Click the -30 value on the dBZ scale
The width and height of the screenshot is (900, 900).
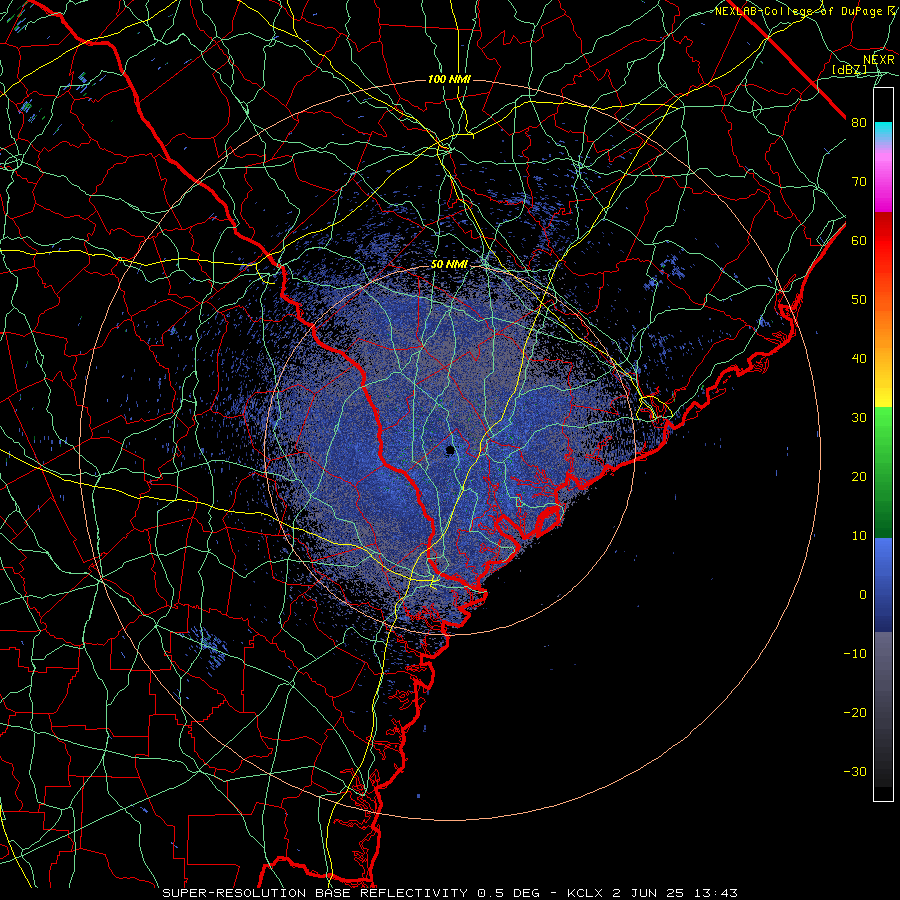855,772
